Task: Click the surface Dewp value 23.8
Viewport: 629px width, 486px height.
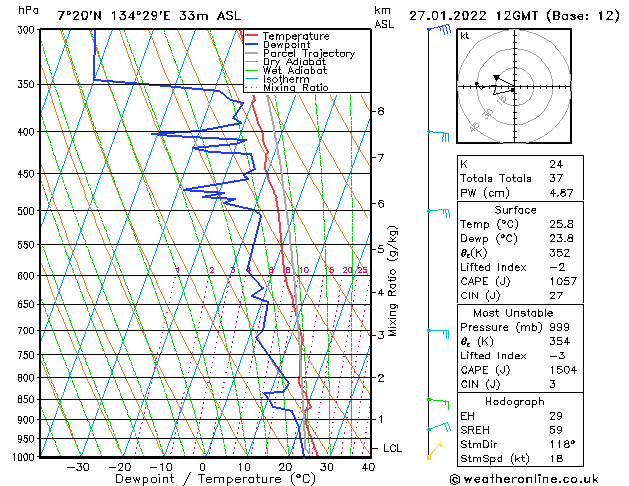Action: [561, 239]
